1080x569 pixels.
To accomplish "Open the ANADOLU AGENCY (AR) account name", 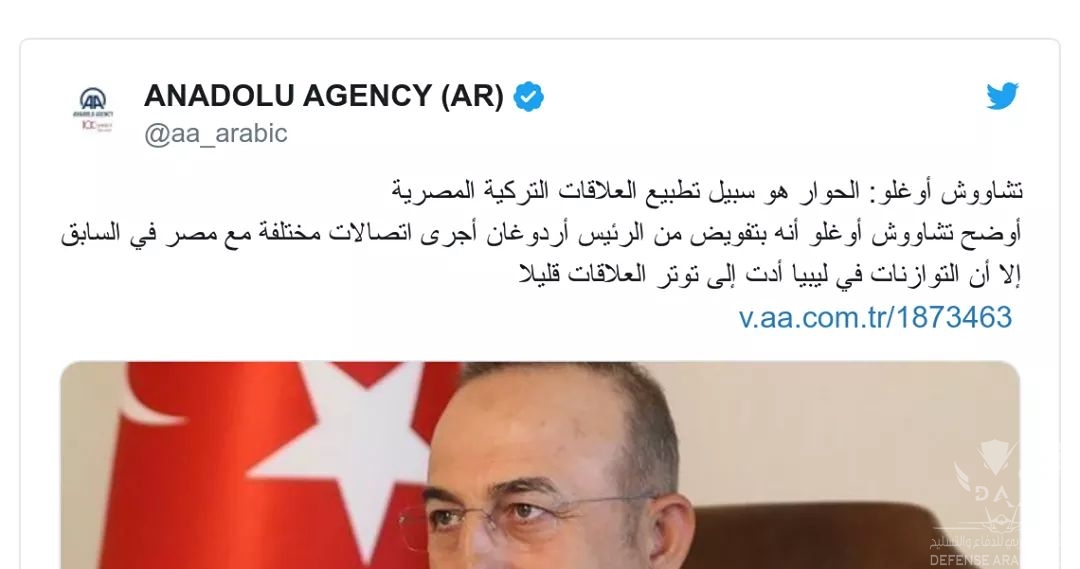I will pyautogui.click(x=324, y=96).
